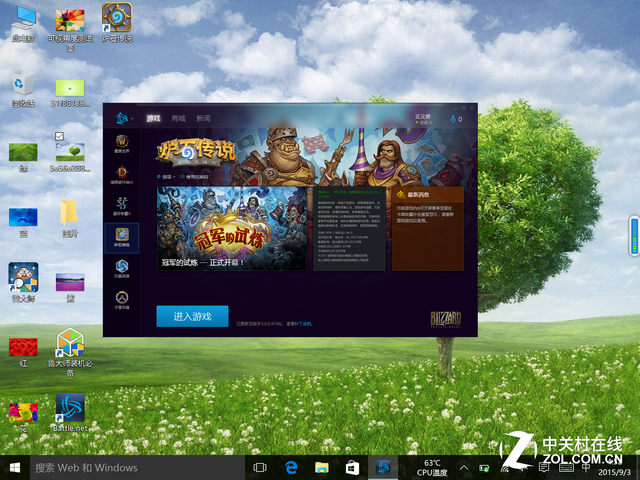Select the 红 red flowers image file

23,353
